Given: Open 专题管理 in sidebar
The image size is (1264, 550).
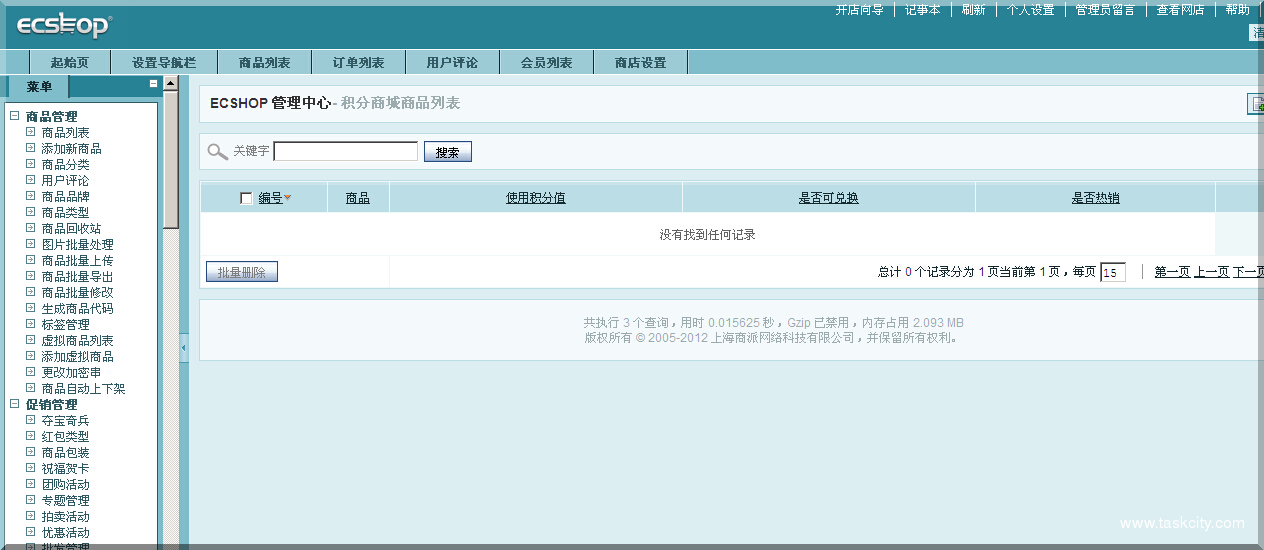Looking at the screenshot, I should point(65,500).
